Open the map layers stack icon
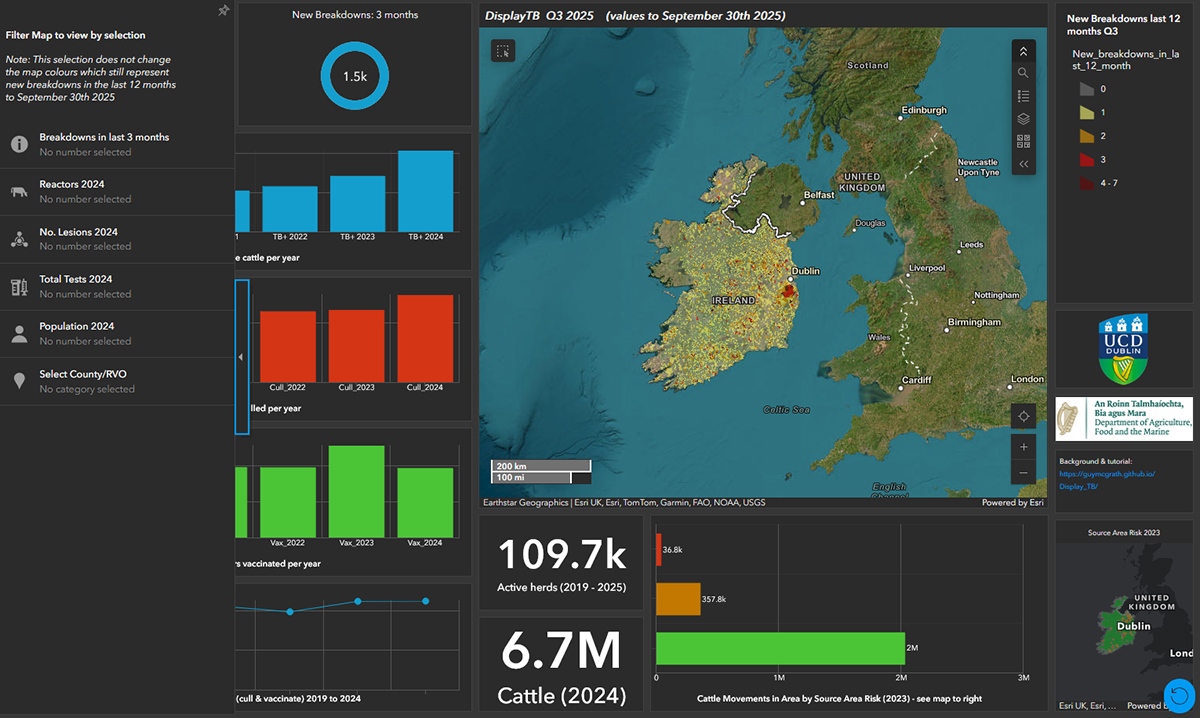Viewport: 1200px width, 718px height. pyautogui.click(x=1023, y=119)
